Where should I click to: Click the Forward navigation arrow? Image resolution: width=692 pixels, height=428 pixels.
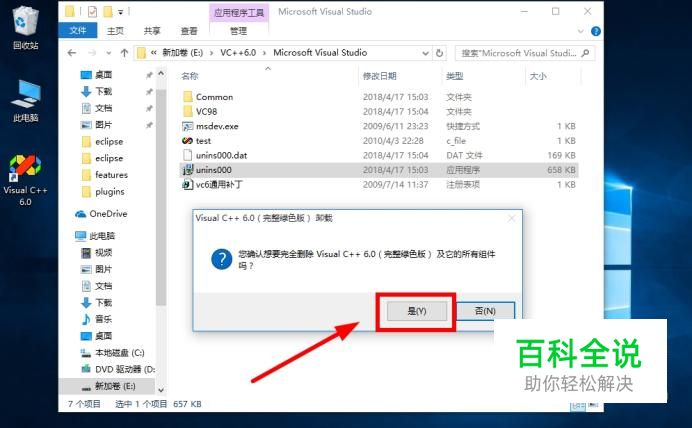pyautogui.click(x=92, y=53)
